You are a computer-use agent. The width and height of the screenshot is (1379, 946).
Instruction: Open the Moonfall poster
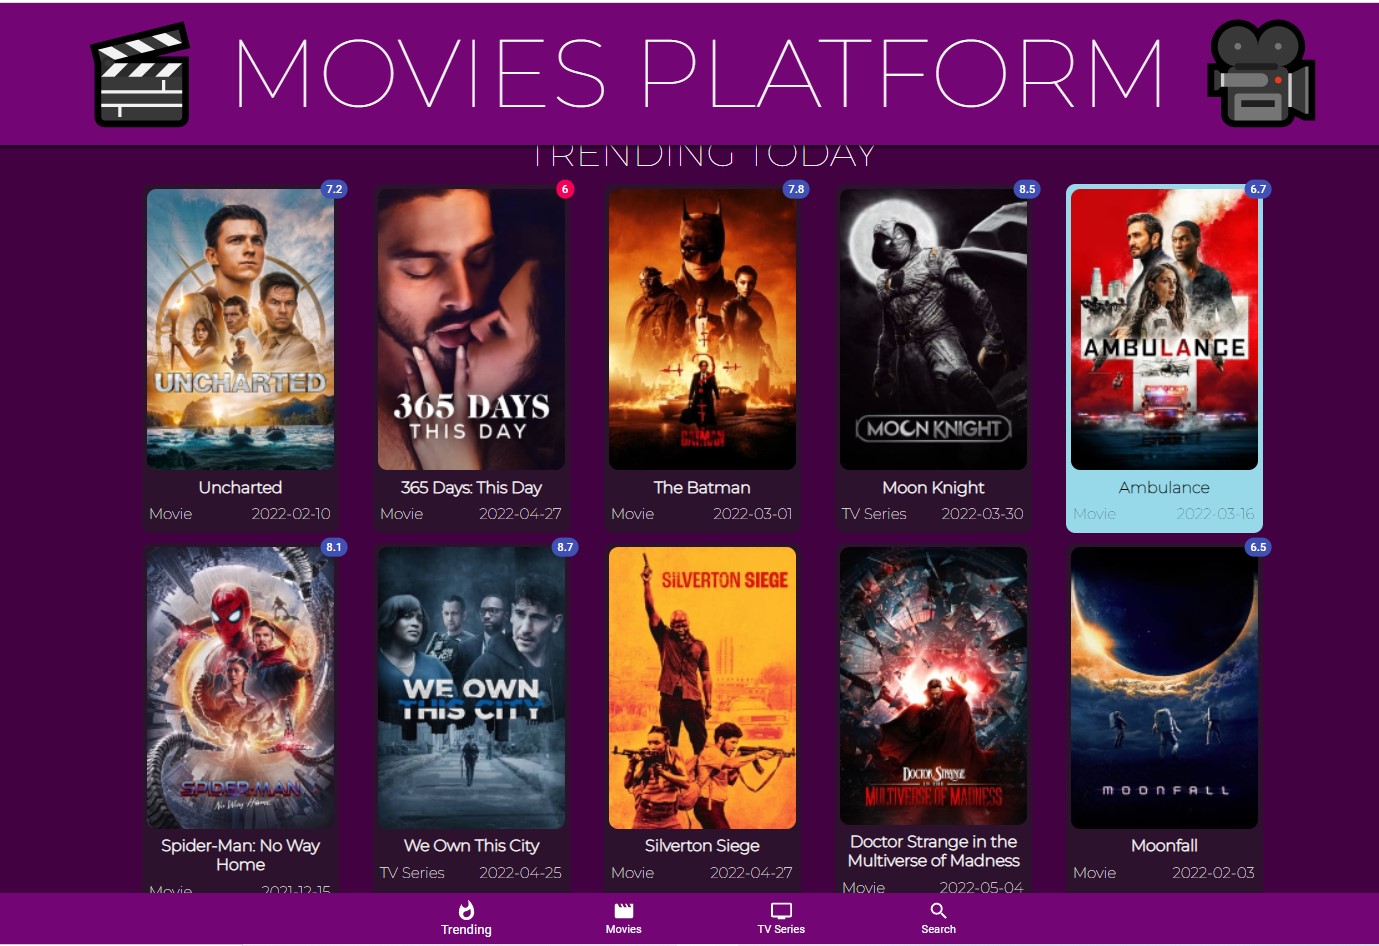1164,688
